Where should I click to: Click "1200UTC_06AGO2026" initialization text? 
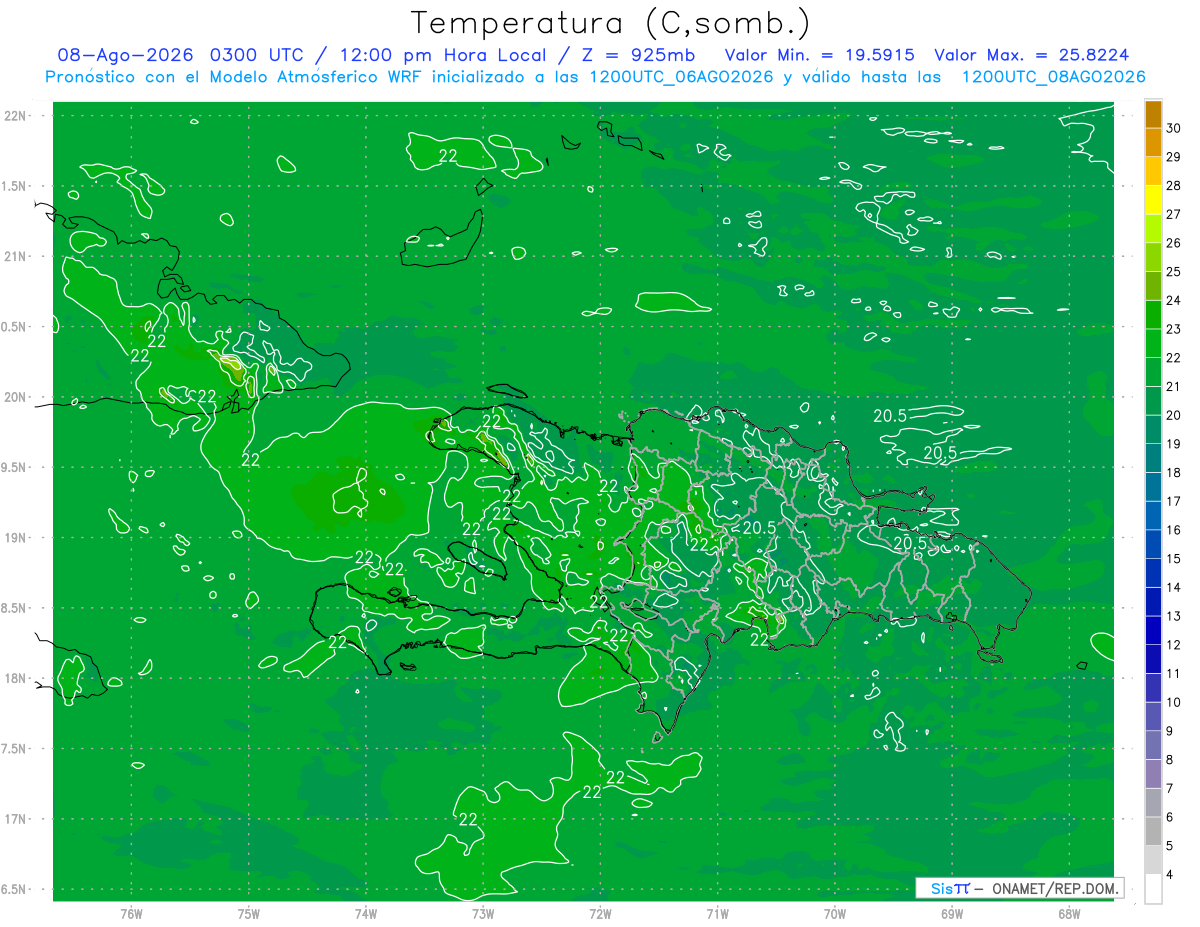[681, 77]
